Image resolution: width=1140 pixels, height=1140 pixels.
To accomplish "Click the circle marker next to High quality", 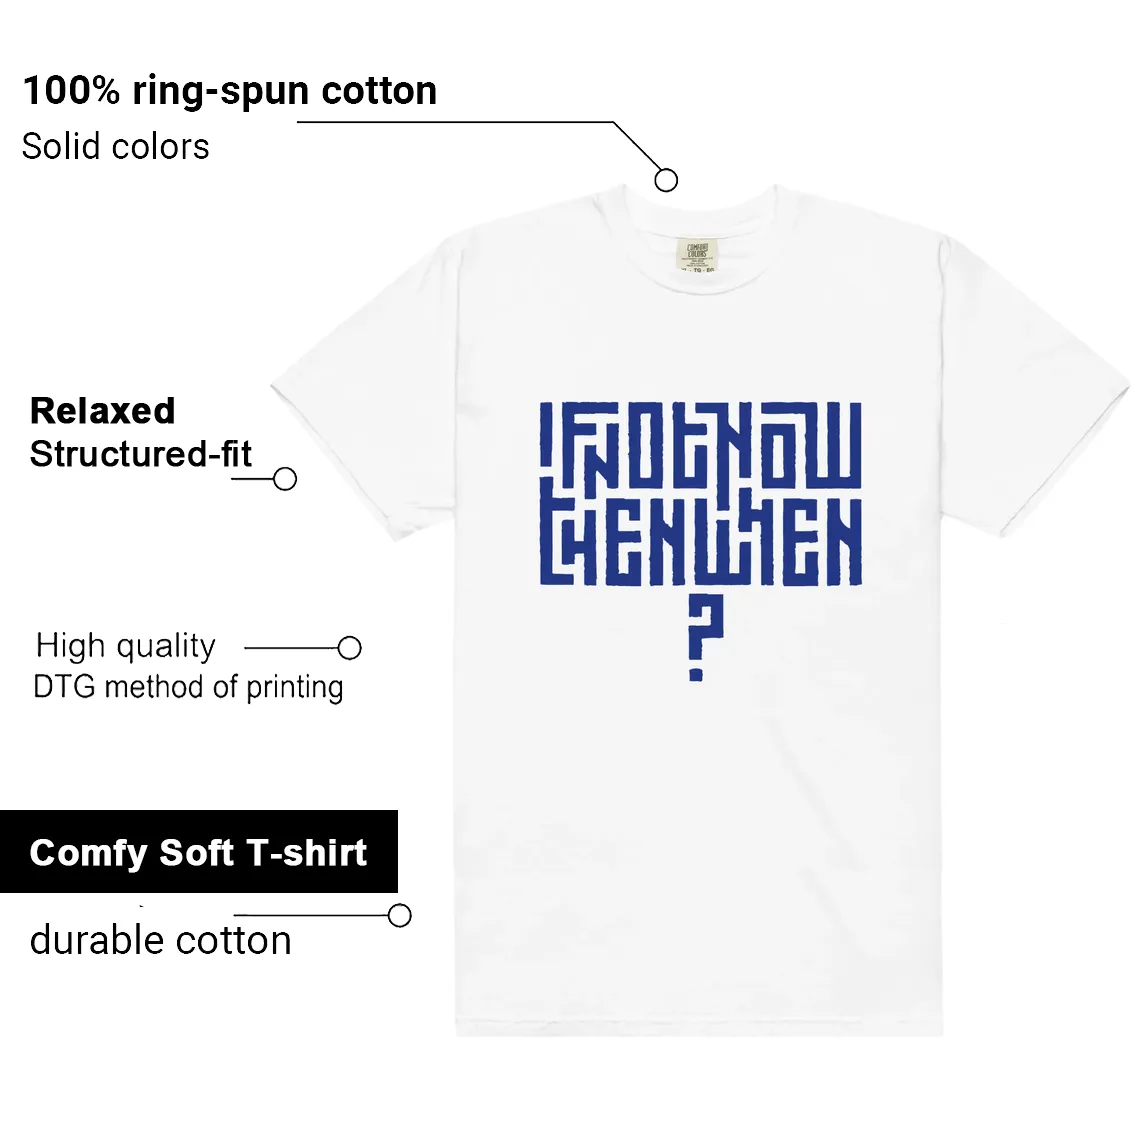I will (x=350, y=648).
